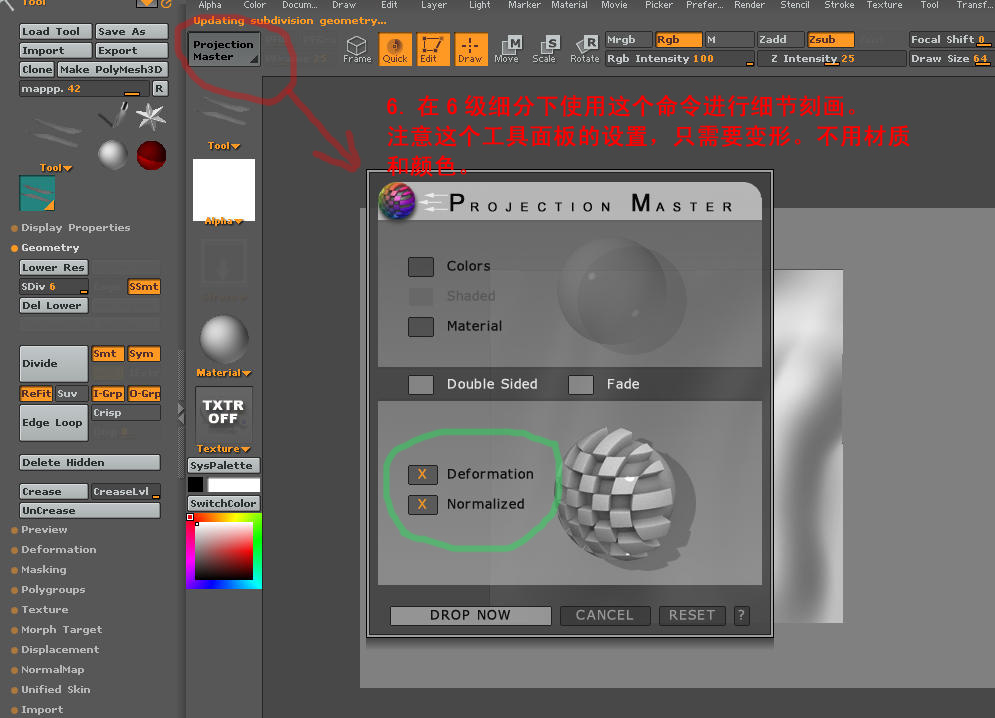
Task: Activate the Draw mode icon
Action: click(470, 50)
